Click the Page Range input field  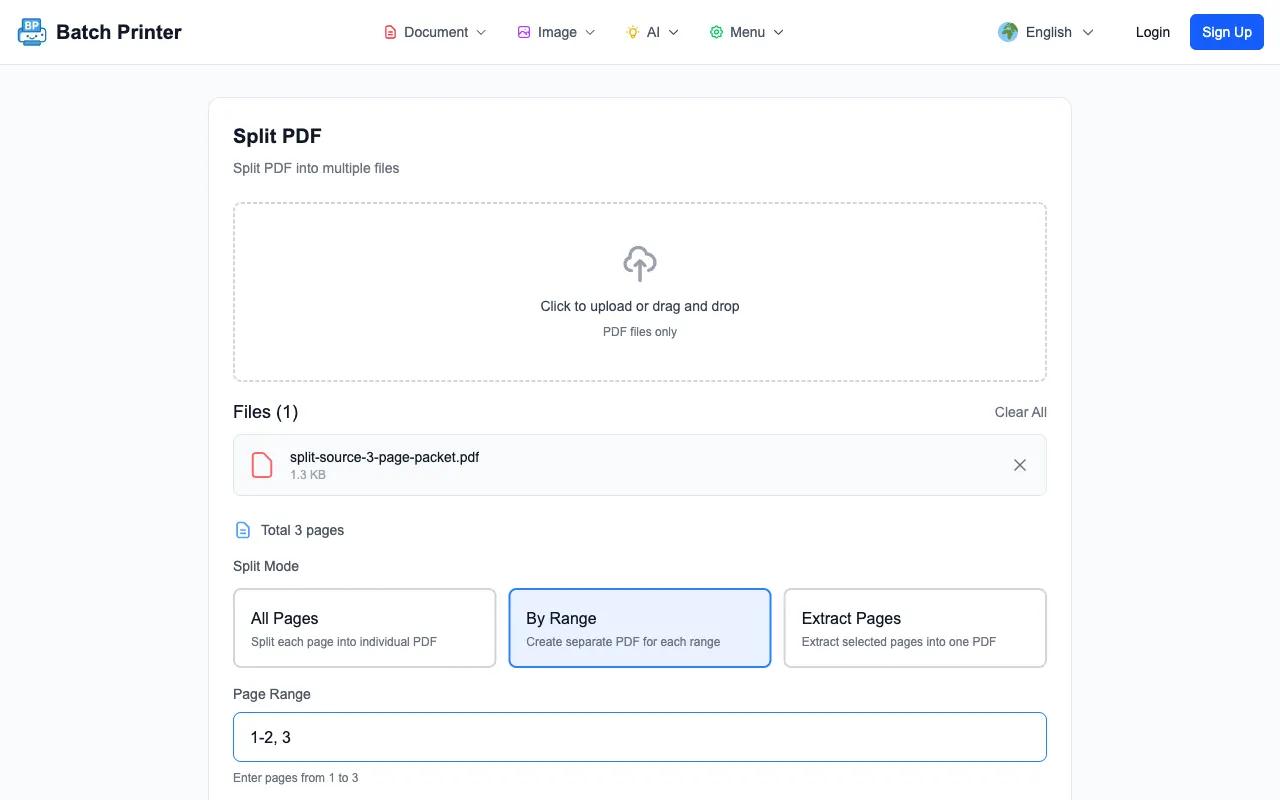pos(640,737)
